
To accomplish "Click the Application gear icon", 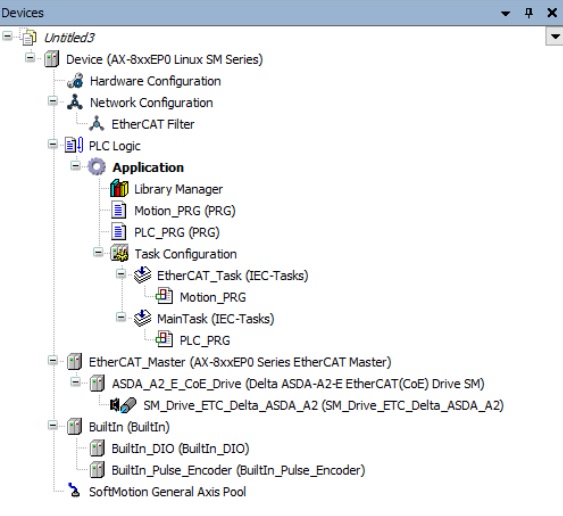I will [x=97, y=167].
